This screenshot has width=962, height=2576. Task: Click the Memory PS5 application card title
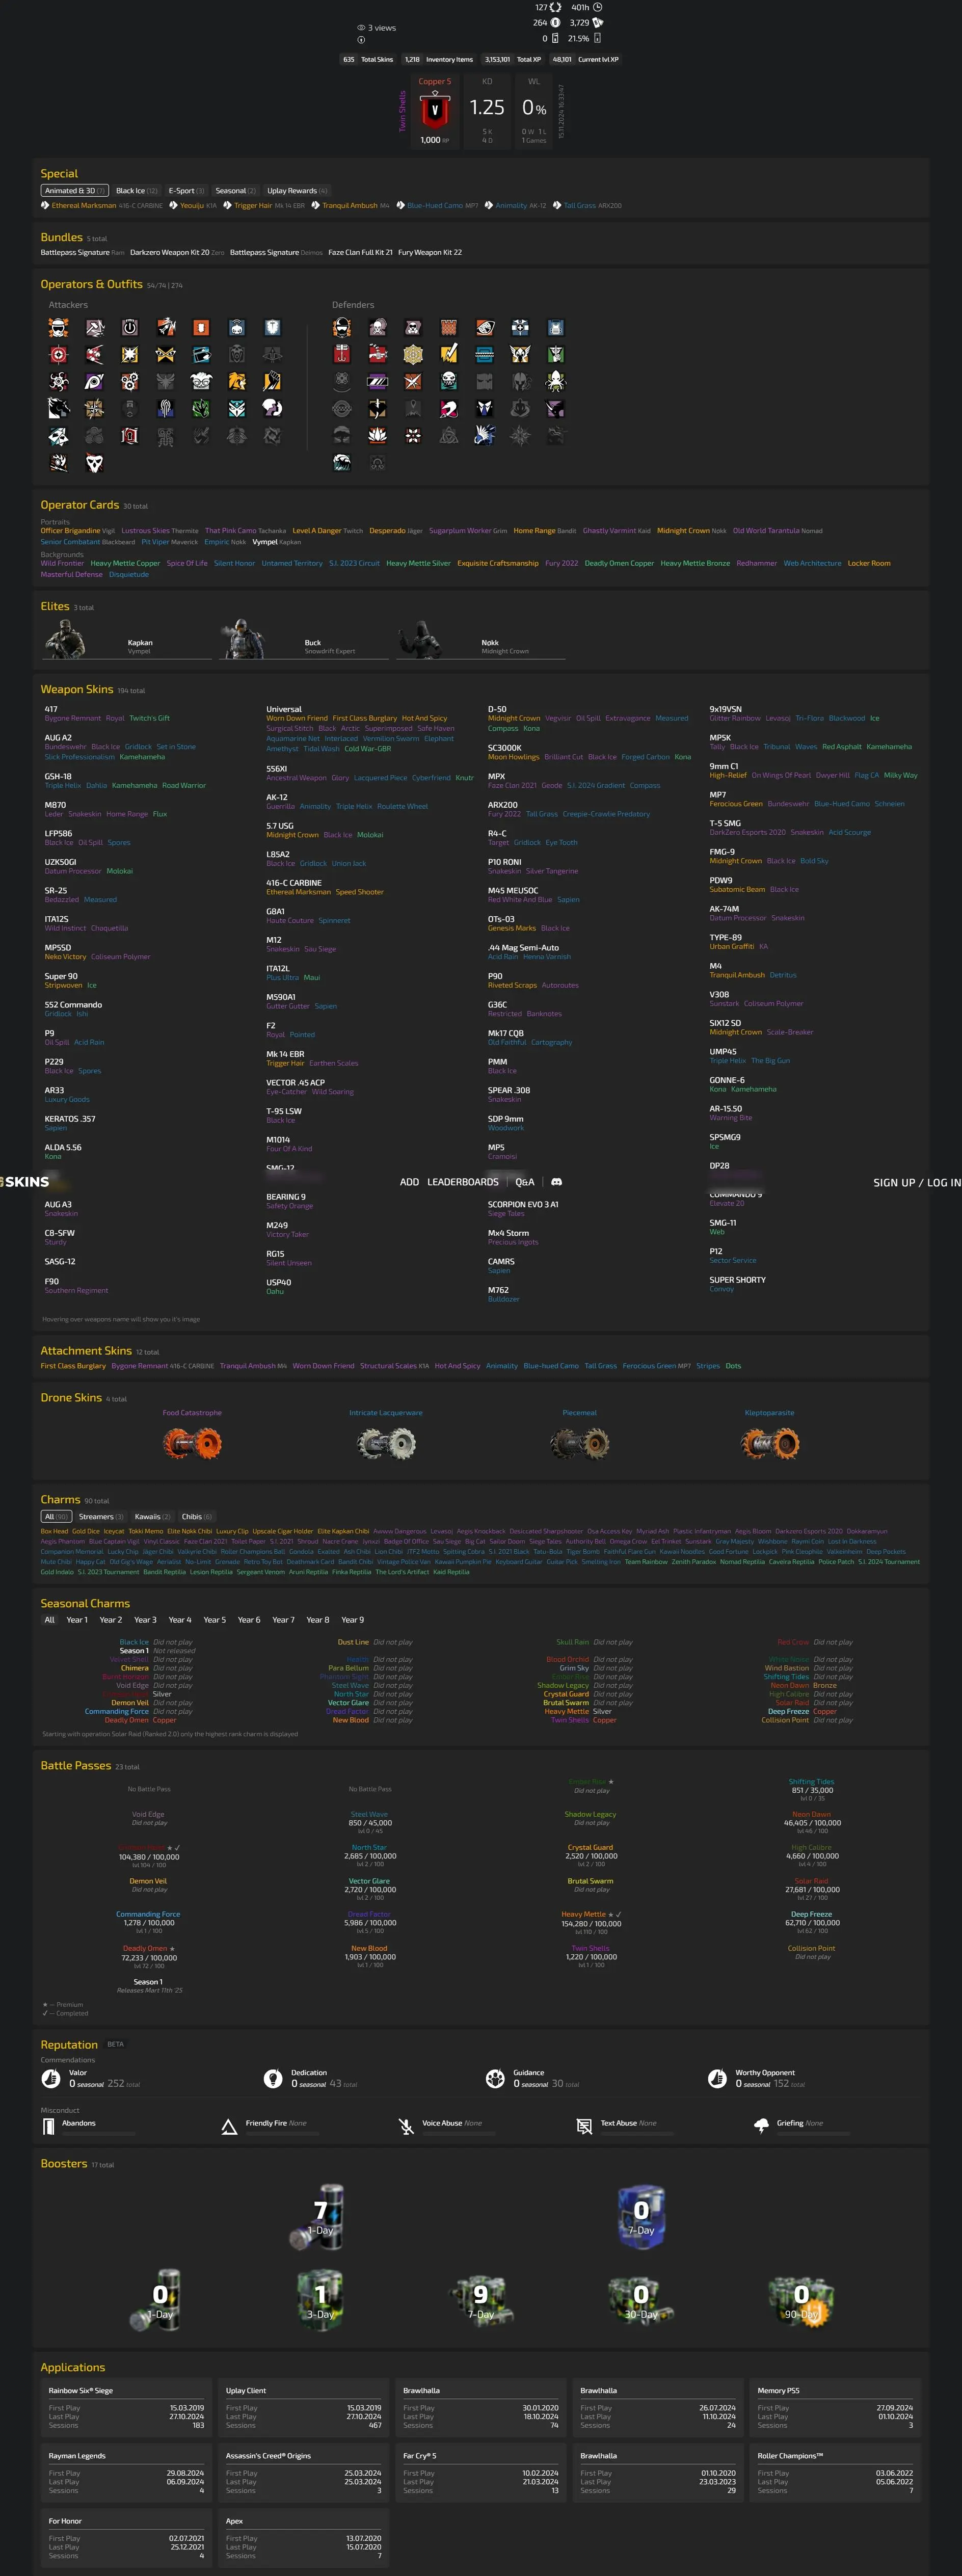[x=779, y=2391]
